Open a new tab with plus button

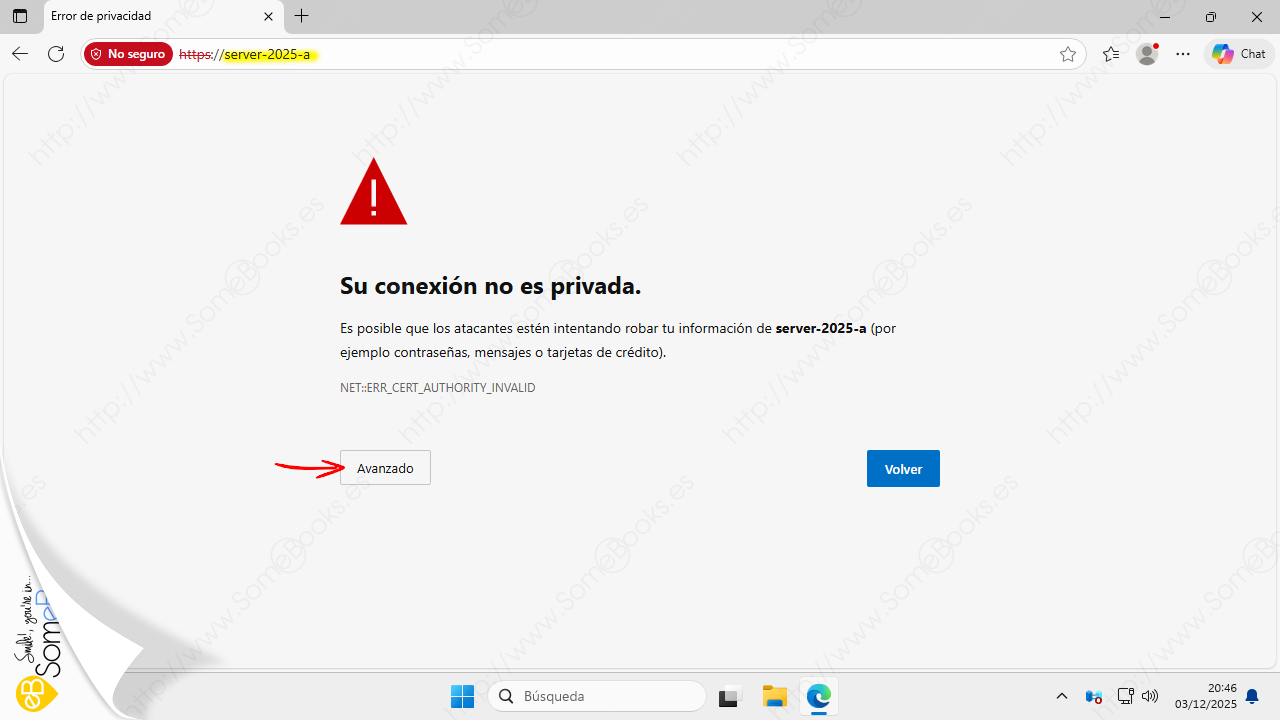pos(302,16)
